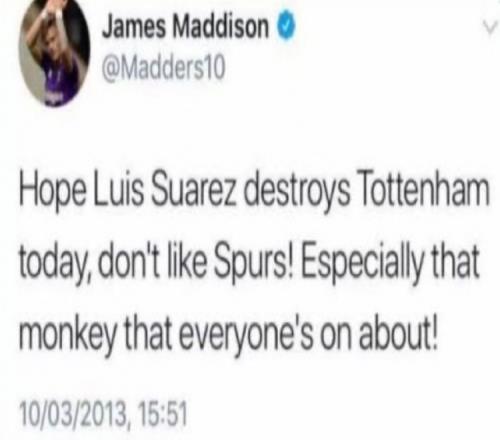This screenshot has height=440, width=500.
Task: Visit the @Madders10 handle link
Action: click(x=163, y=68)
